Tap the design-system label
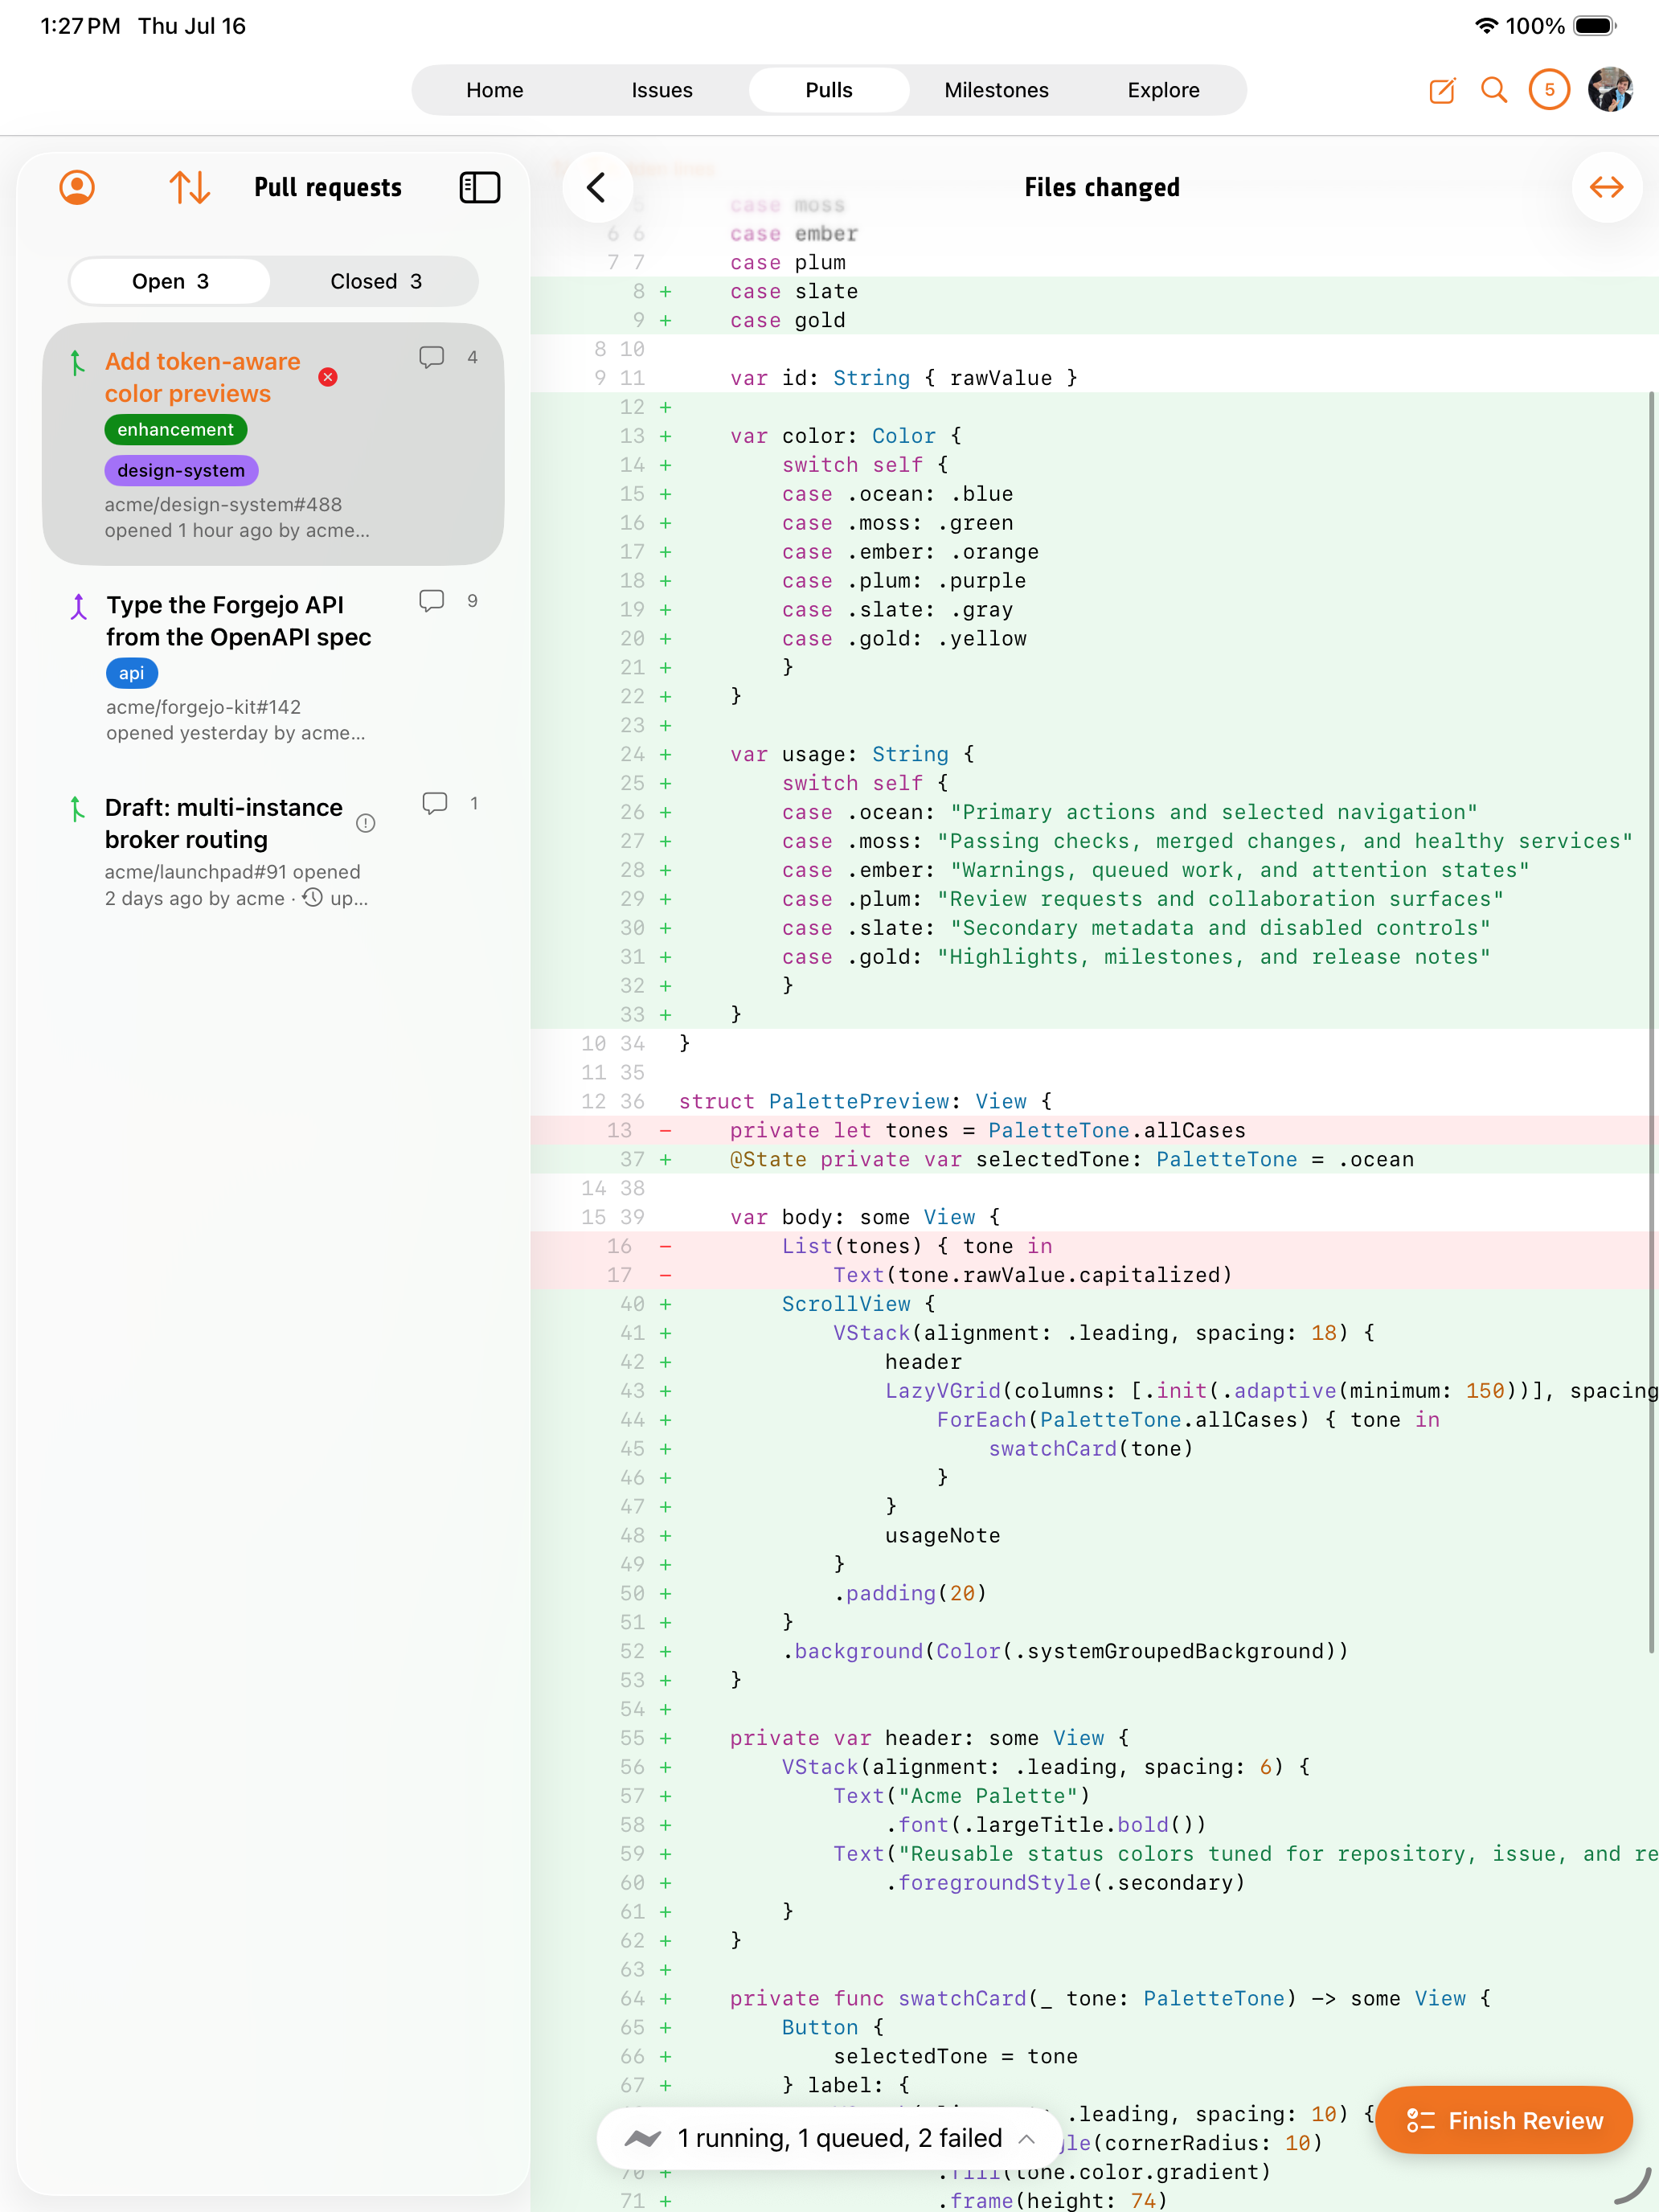This screenshot has height=2212, width=1659. pyautogui.click(x=181, y=470)
